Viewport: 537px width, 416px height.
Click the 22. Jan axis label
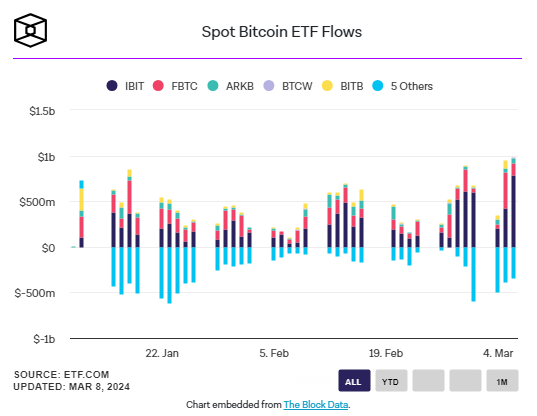[162, 353]
